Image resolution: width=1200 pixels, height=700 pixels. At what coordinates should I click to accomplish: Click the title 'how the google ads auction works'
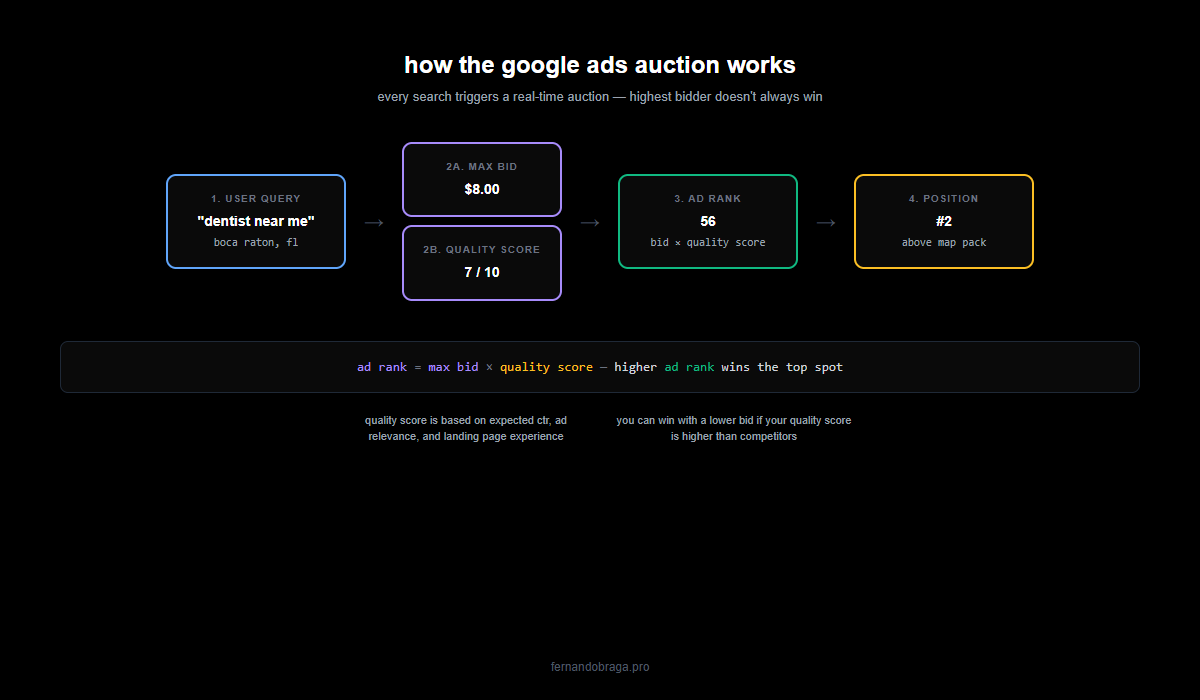point(600,65)
